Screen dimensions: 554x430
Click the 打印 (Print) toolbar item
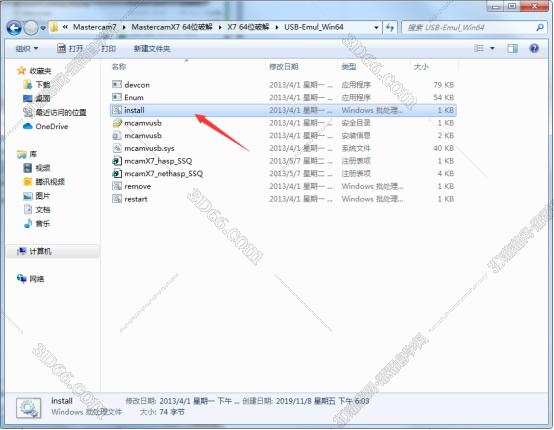[108, 48]
